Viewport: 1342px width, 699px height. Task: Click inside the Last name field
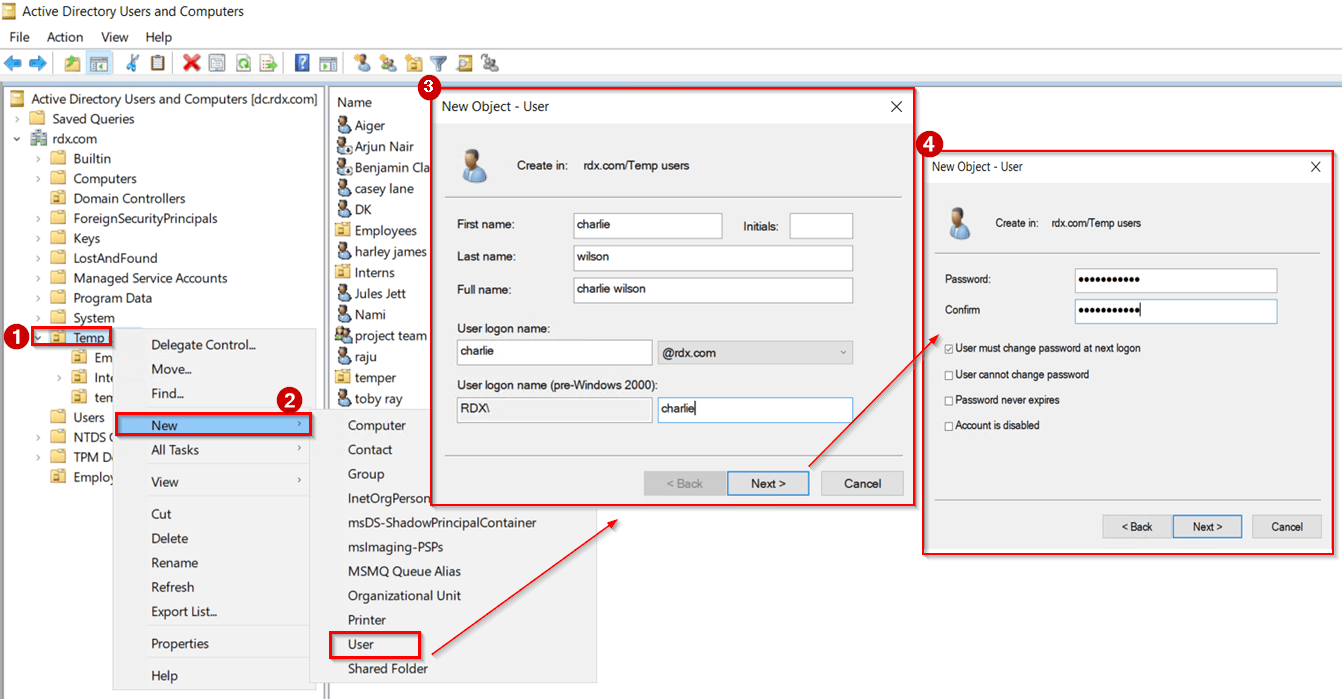point(711,257)
